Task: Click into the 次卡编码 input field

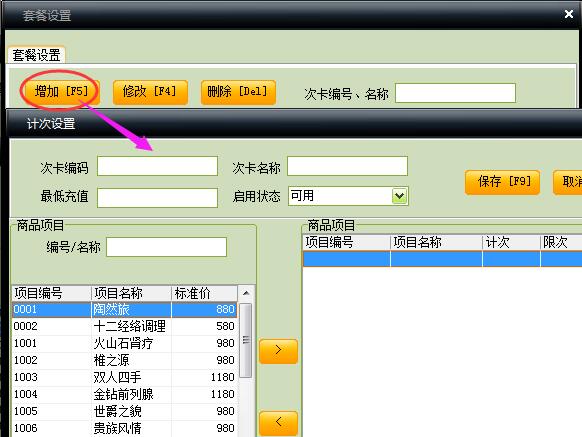Action: (x=157, y=166)
